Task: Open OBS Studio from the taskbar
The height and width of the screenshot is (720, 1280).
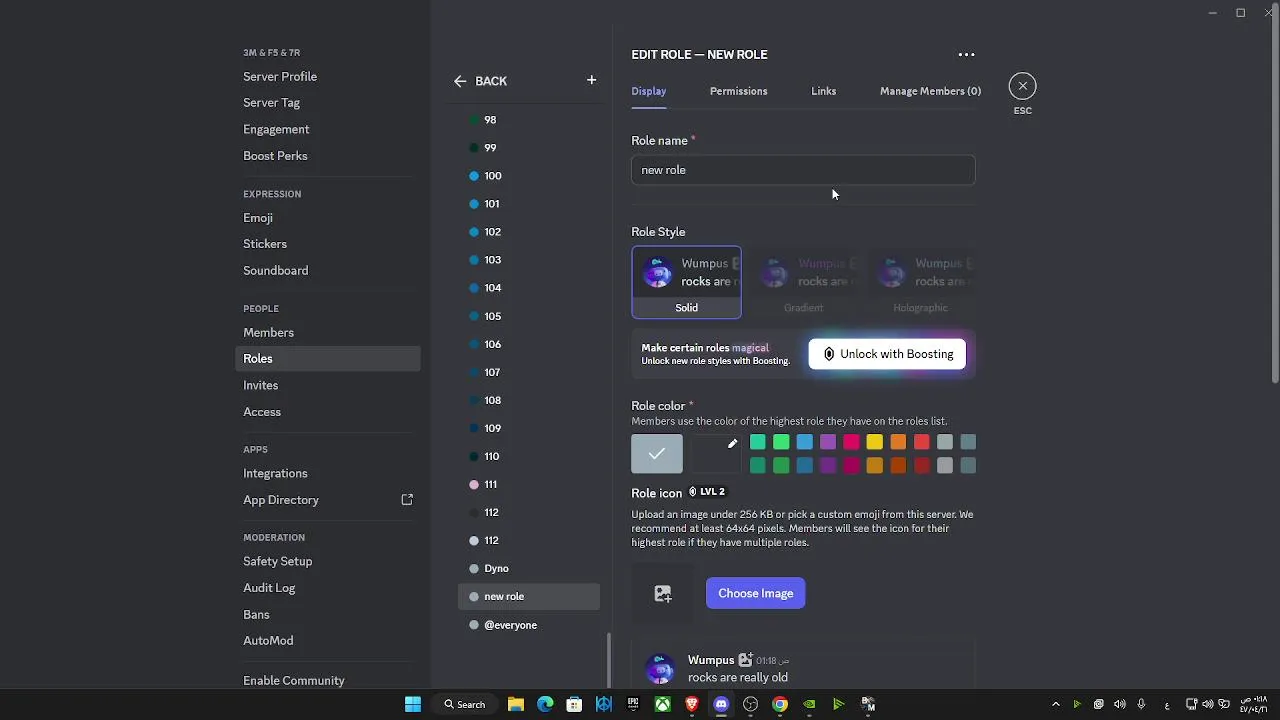Action: pyautogui.click(x=751, y=704)
